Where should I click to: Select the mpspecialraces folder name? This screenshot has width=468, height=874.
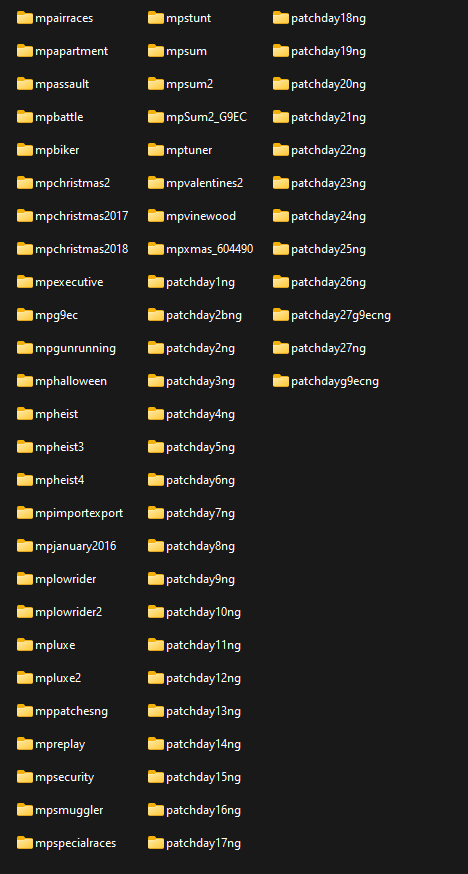tap(75, 843)
